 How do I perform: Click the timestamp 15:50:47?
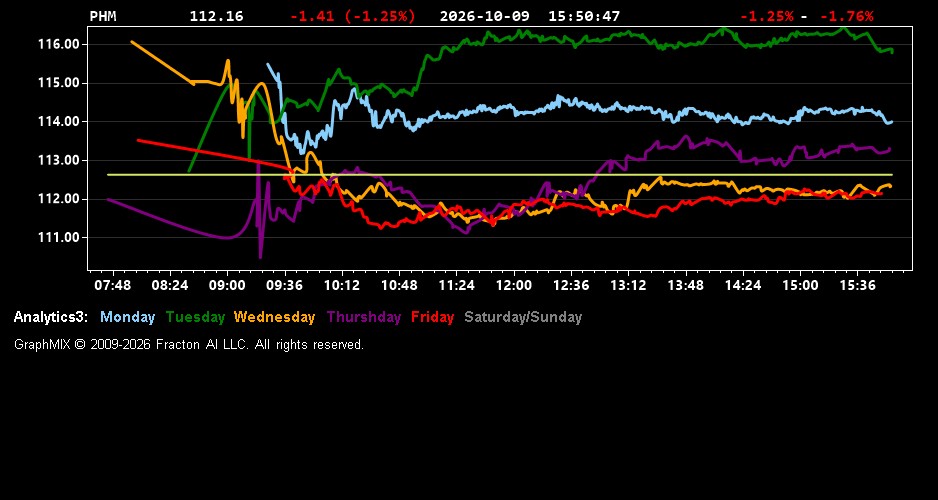tap(584, 17)
